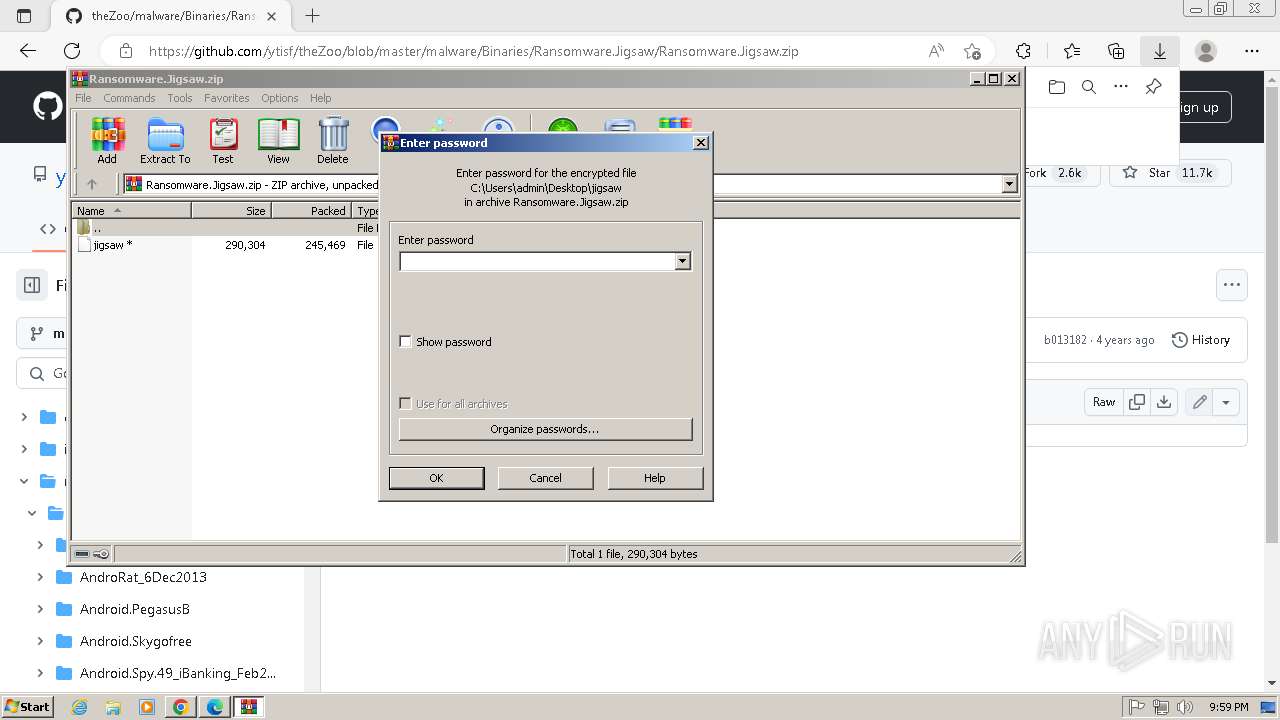Click the password key icon in WinRAR status bar
The height and width of the screenshot is (720, 1280).
click(100, 554)
